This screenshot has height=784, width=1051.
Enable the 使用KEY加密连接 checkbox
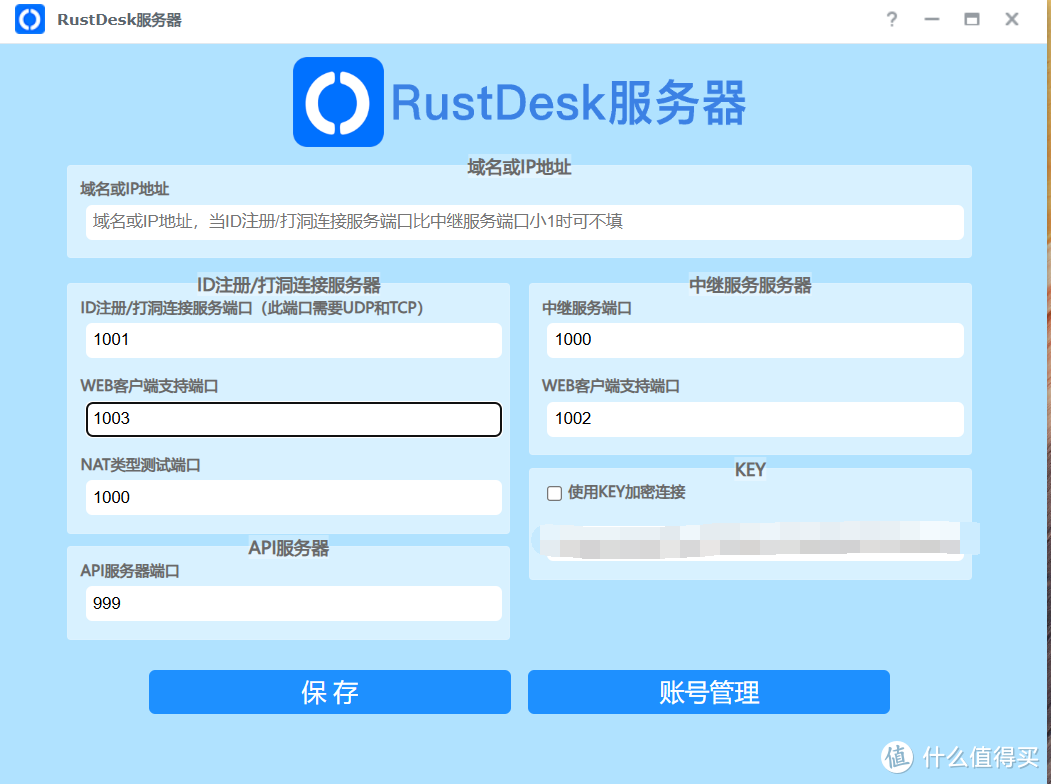pos(554,493)
